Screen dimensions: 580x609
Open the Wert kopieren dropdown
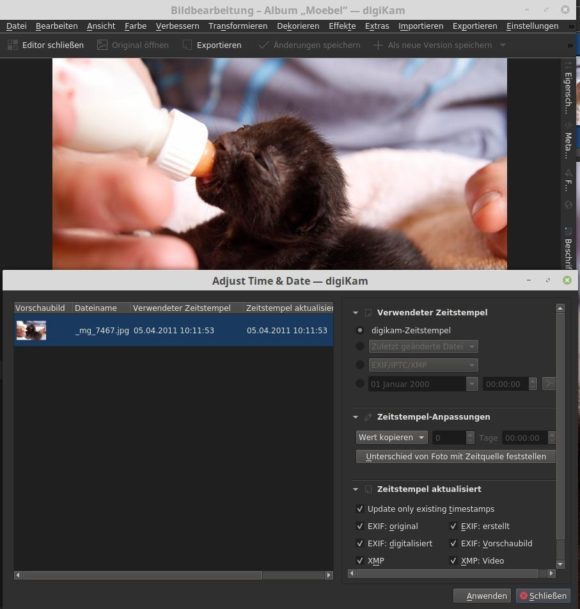tap(392, 437)
